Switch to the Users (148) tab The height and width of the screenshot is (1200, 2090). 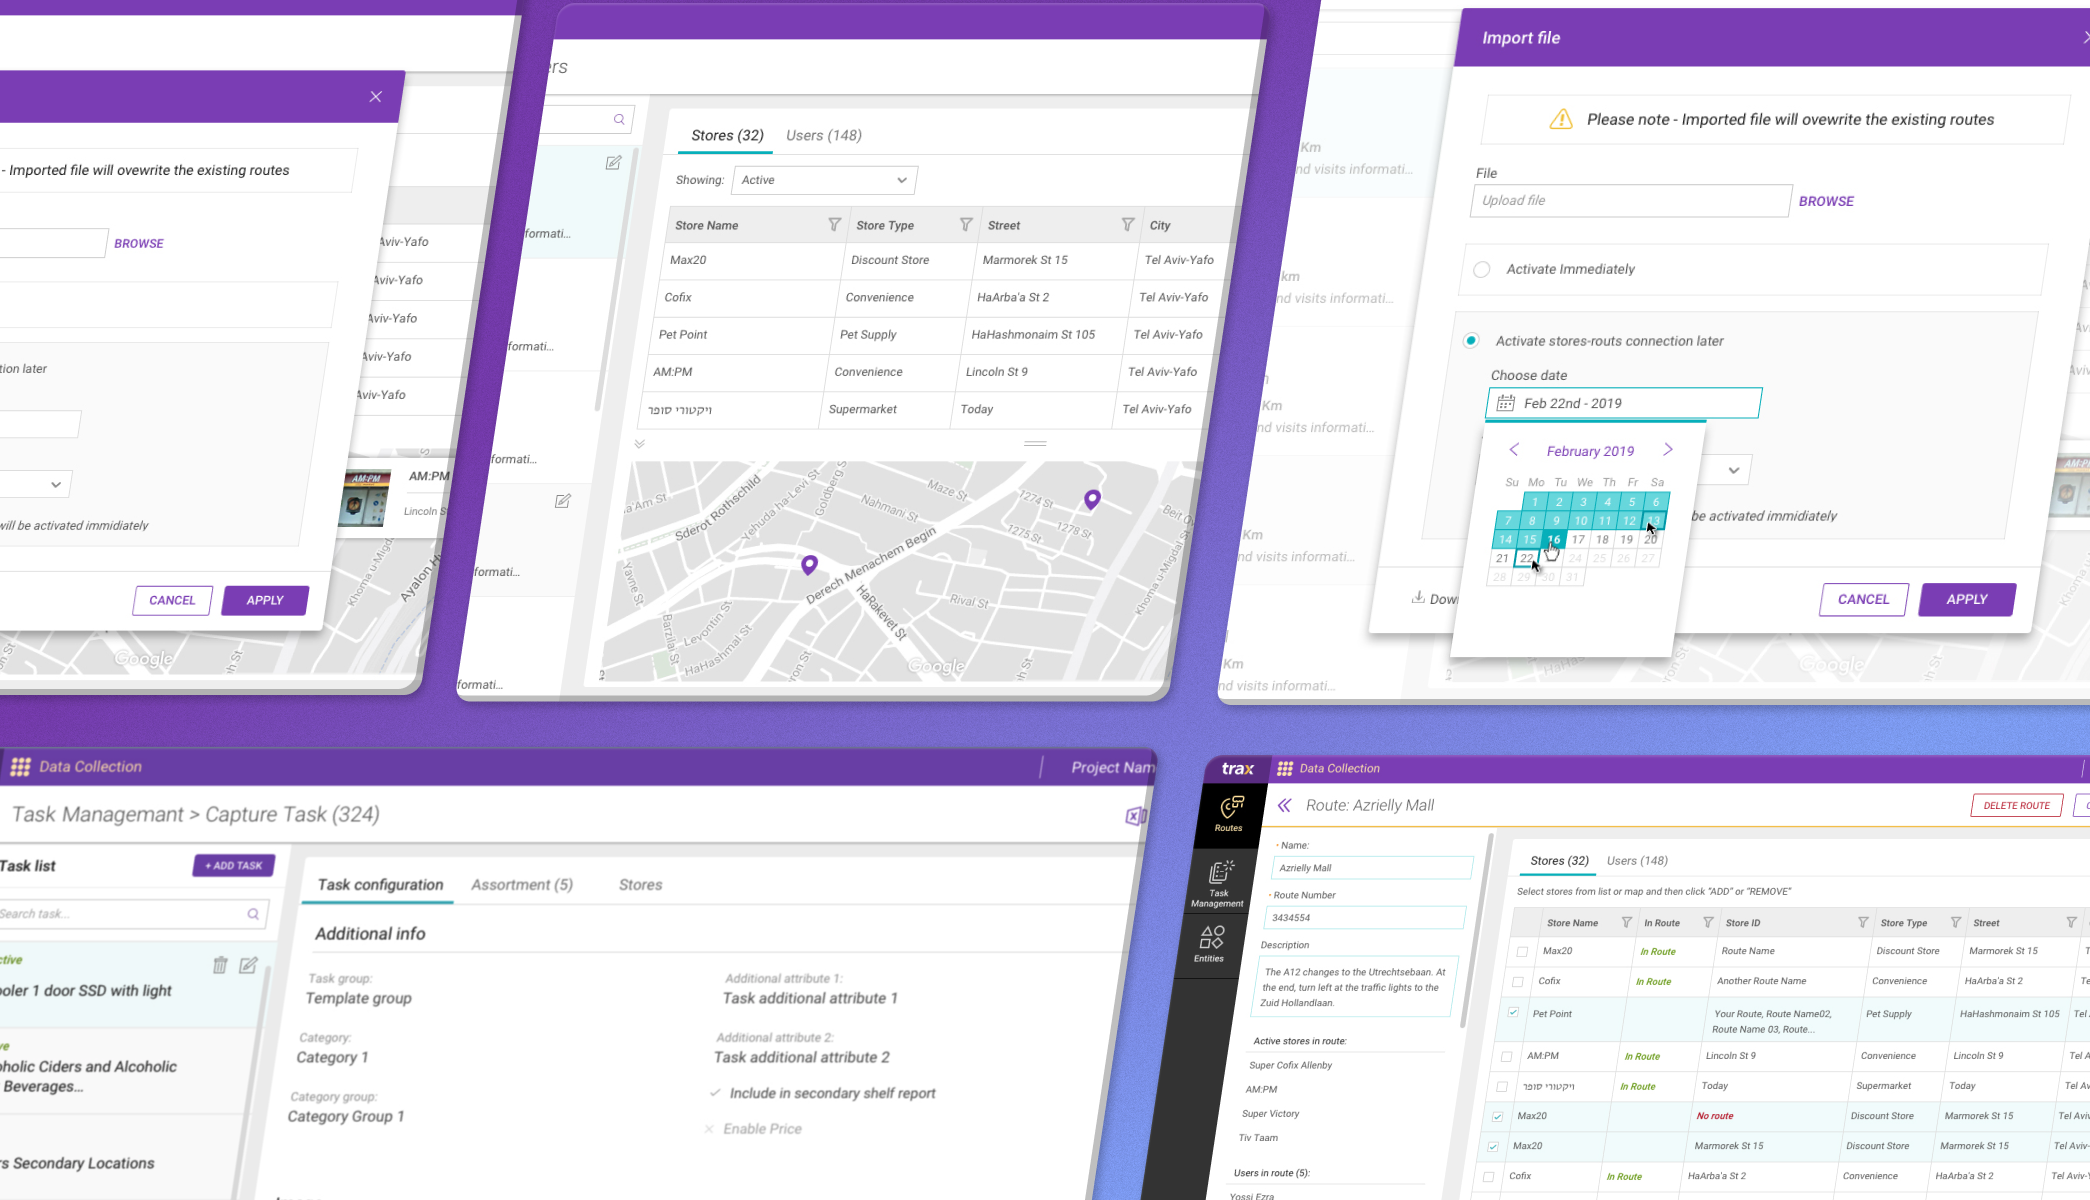point(823,135)
